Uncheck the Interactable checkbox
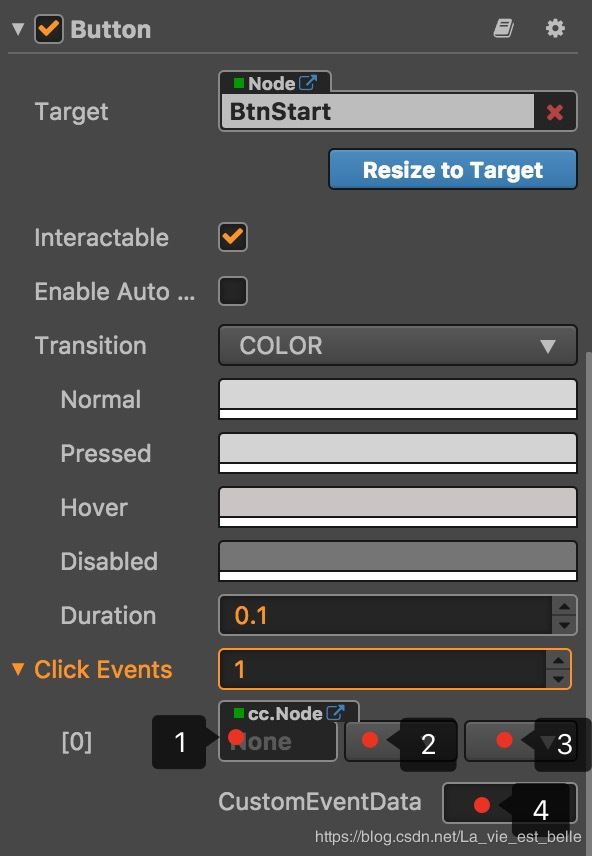Viewport: 592px width, 856px height. (x=233, y=237)
